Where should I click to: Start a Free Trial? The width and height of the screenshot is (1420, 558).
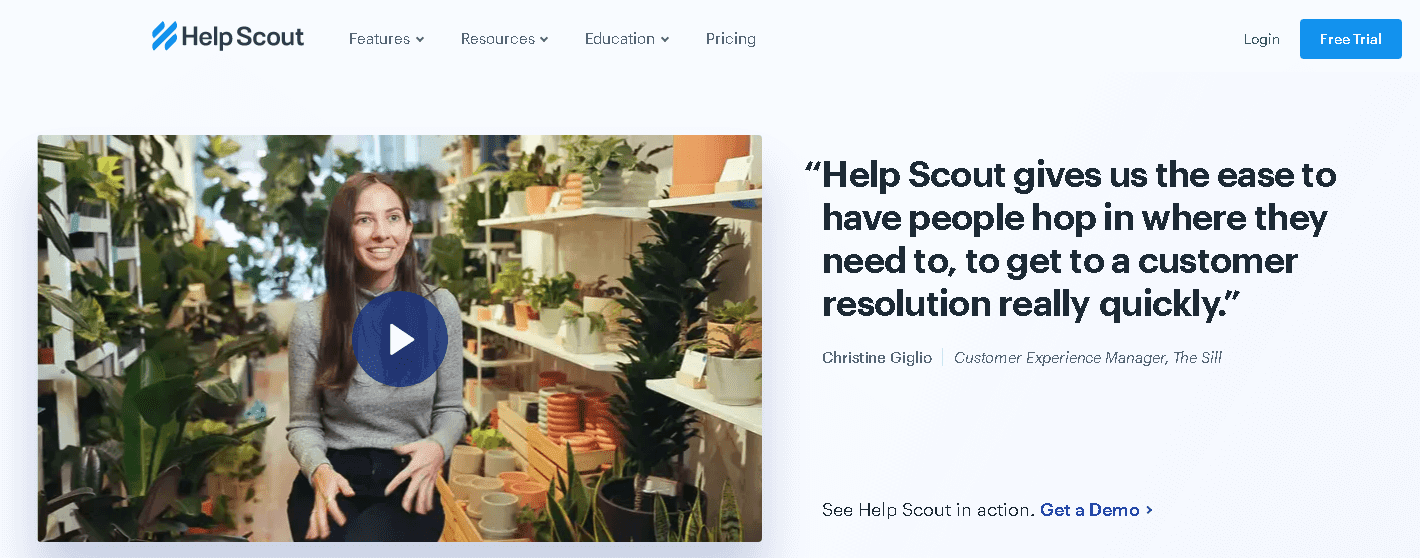click(1351, 39)
